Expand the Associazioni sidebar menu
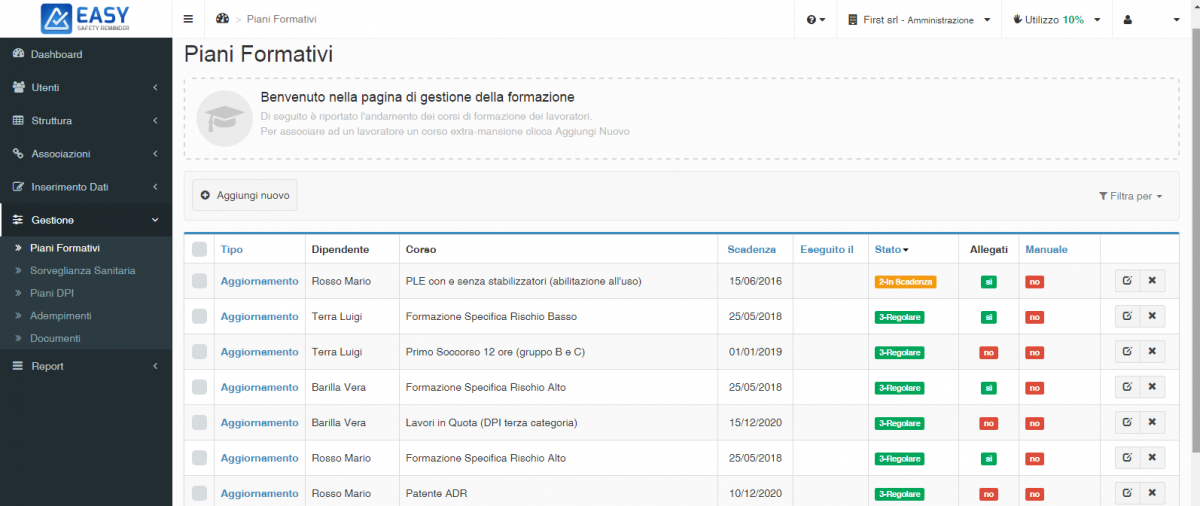The height and width of the screenshot is (506, 1200). point(86,154)
